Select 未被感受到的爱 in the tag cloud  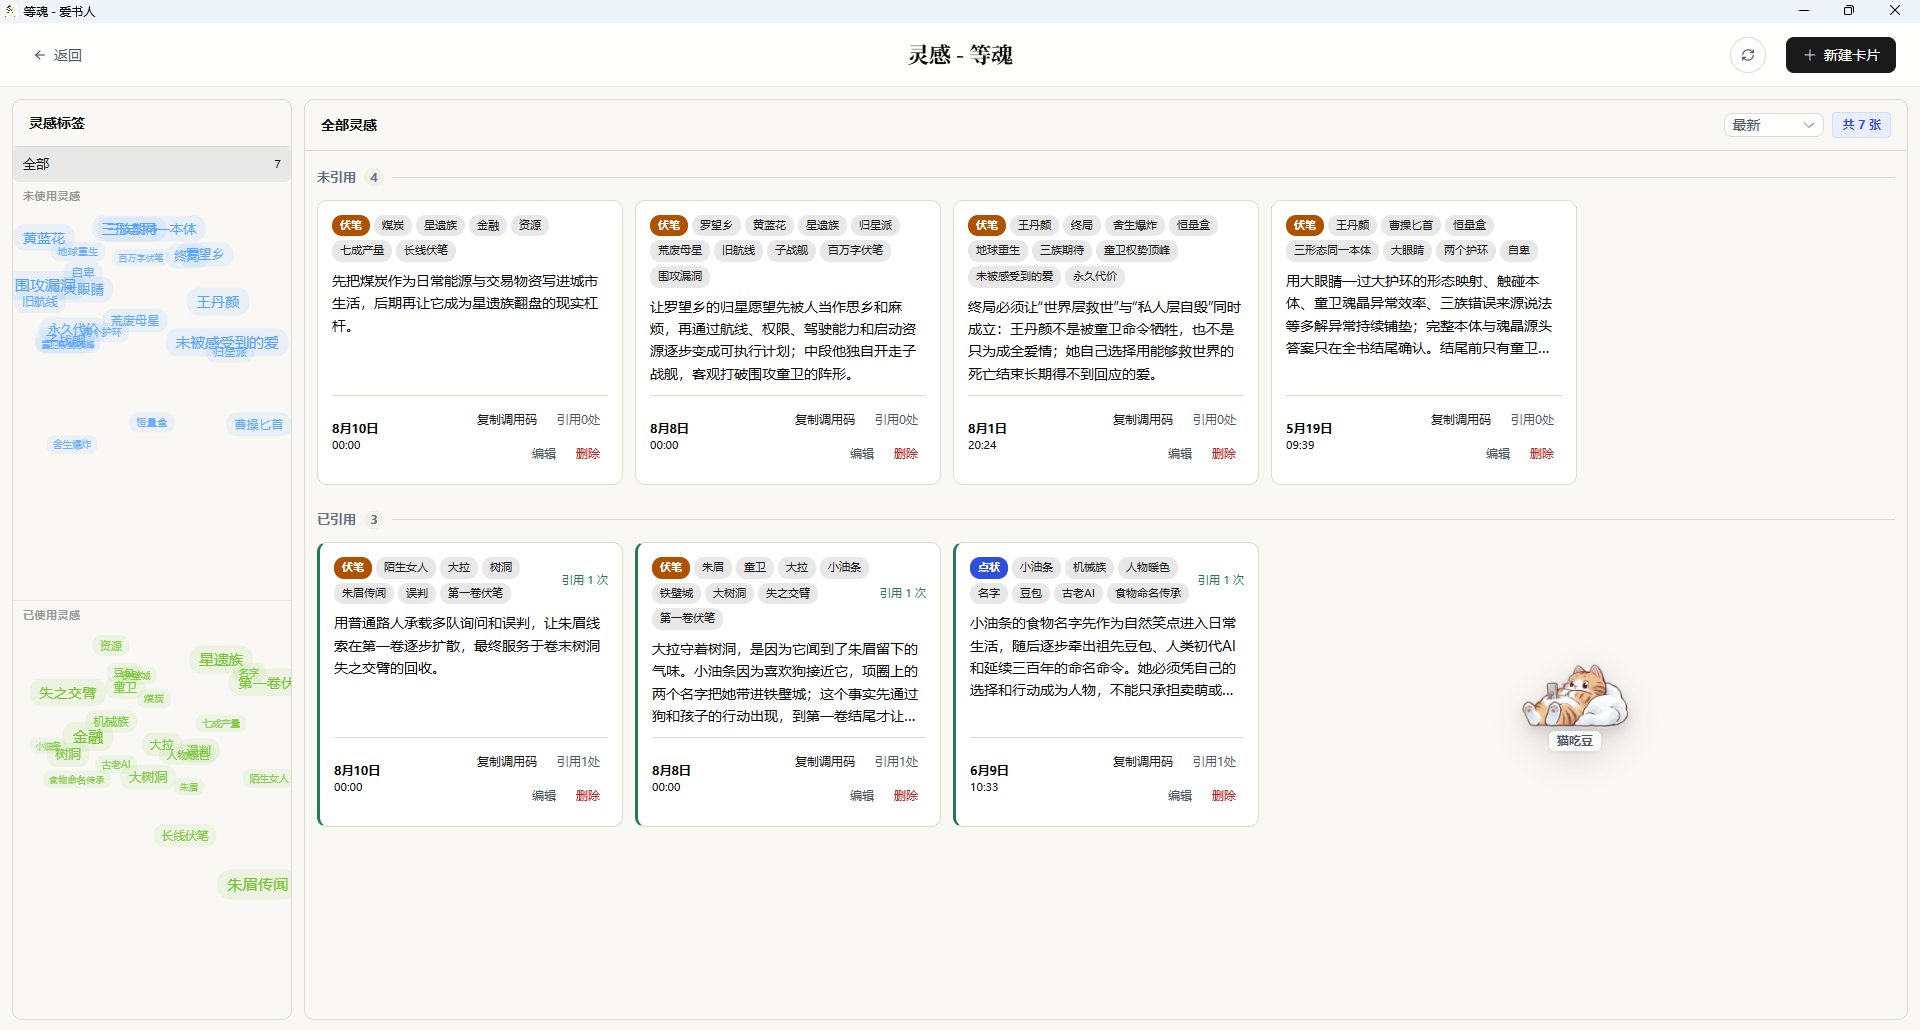pos(227,343)
